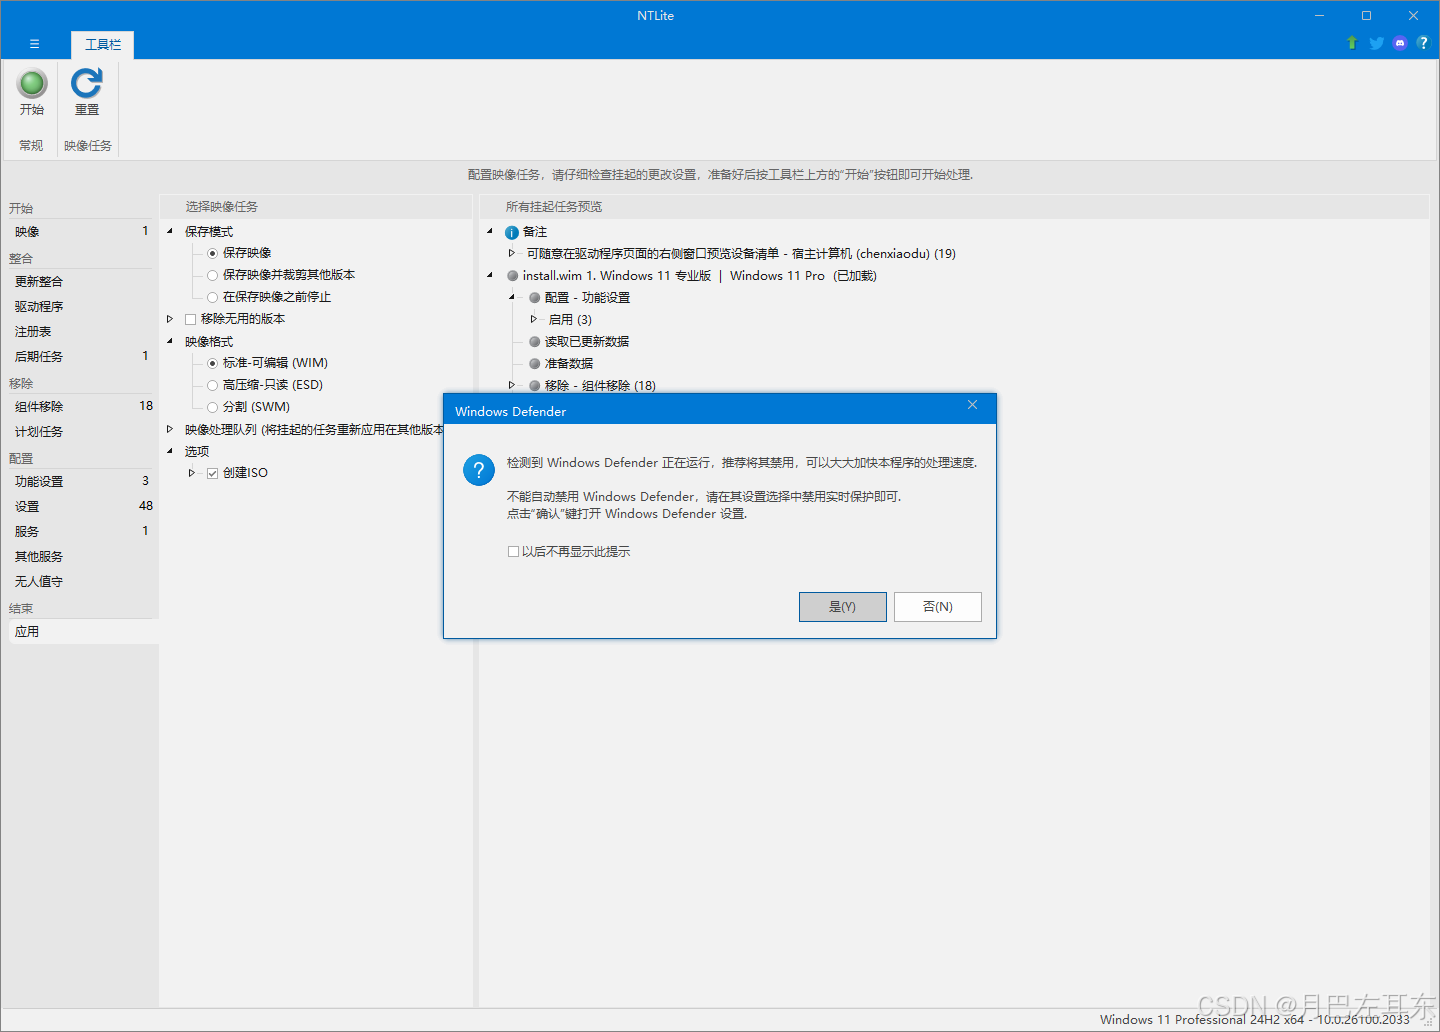Collapse the 保存模式 tree group
The image size is (1440, 1032).
[x=170, y=231]
